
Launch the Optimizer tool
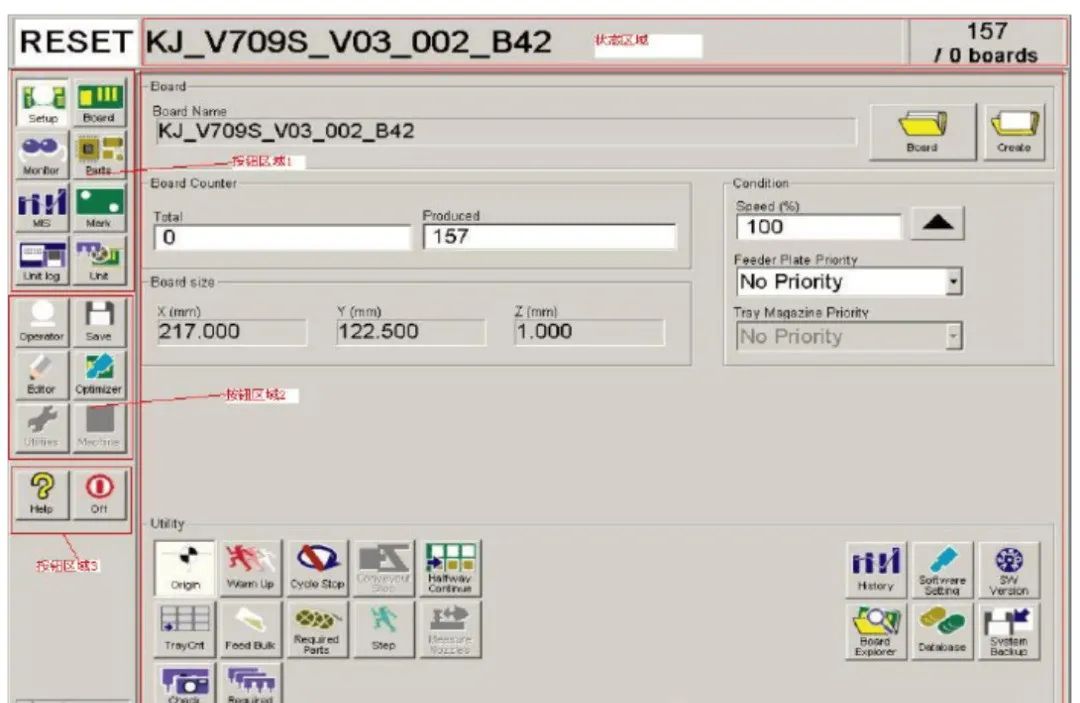[x=99, y=372]
